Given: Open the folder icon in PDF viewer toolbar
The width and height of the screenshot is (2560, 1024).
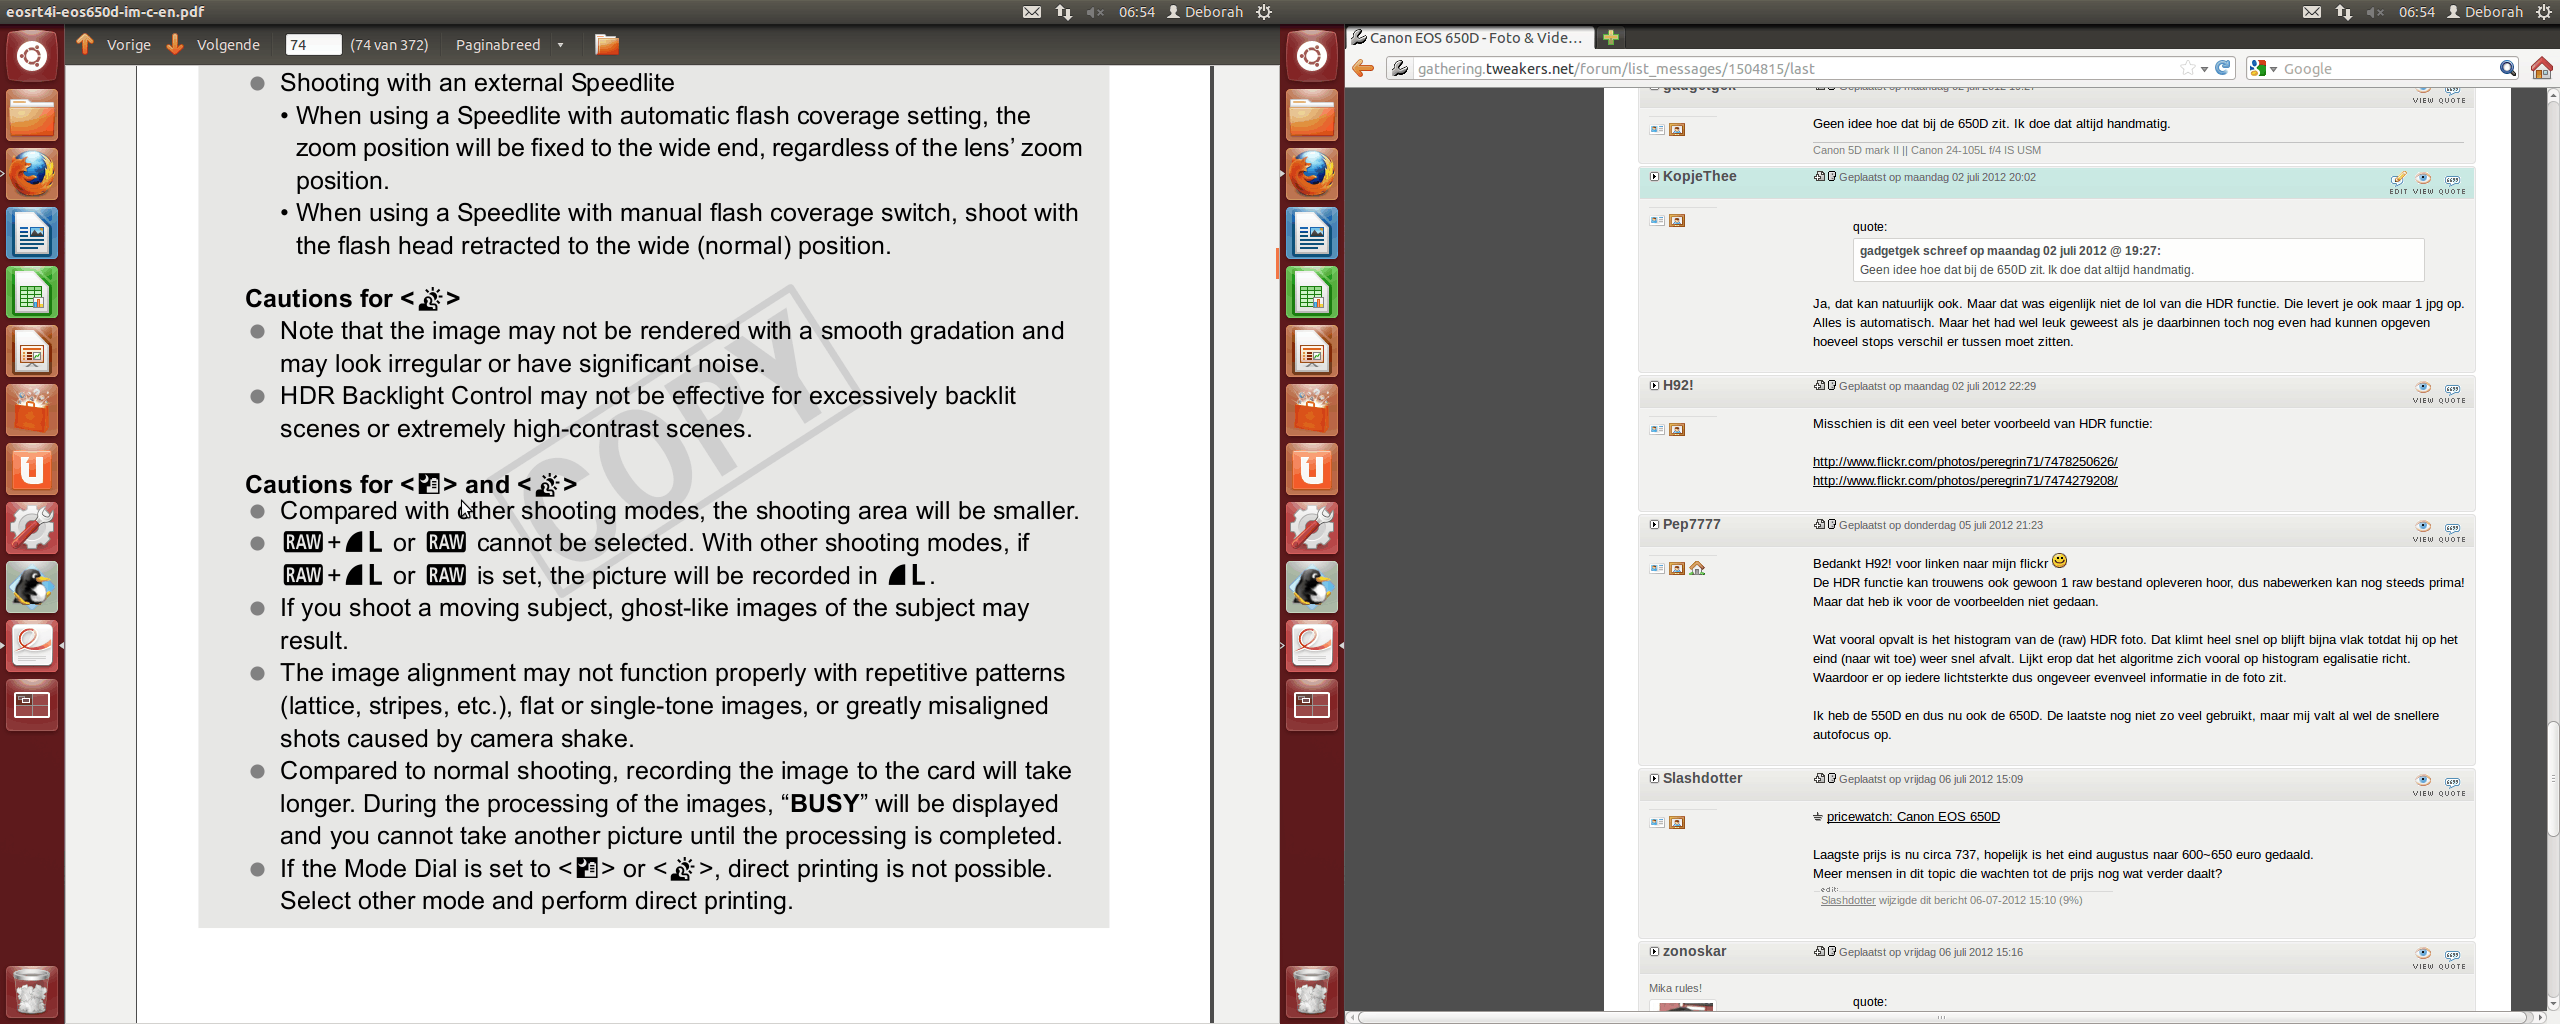Looking at the screenshot, I should pyautogui.click(x=606, y=44).
